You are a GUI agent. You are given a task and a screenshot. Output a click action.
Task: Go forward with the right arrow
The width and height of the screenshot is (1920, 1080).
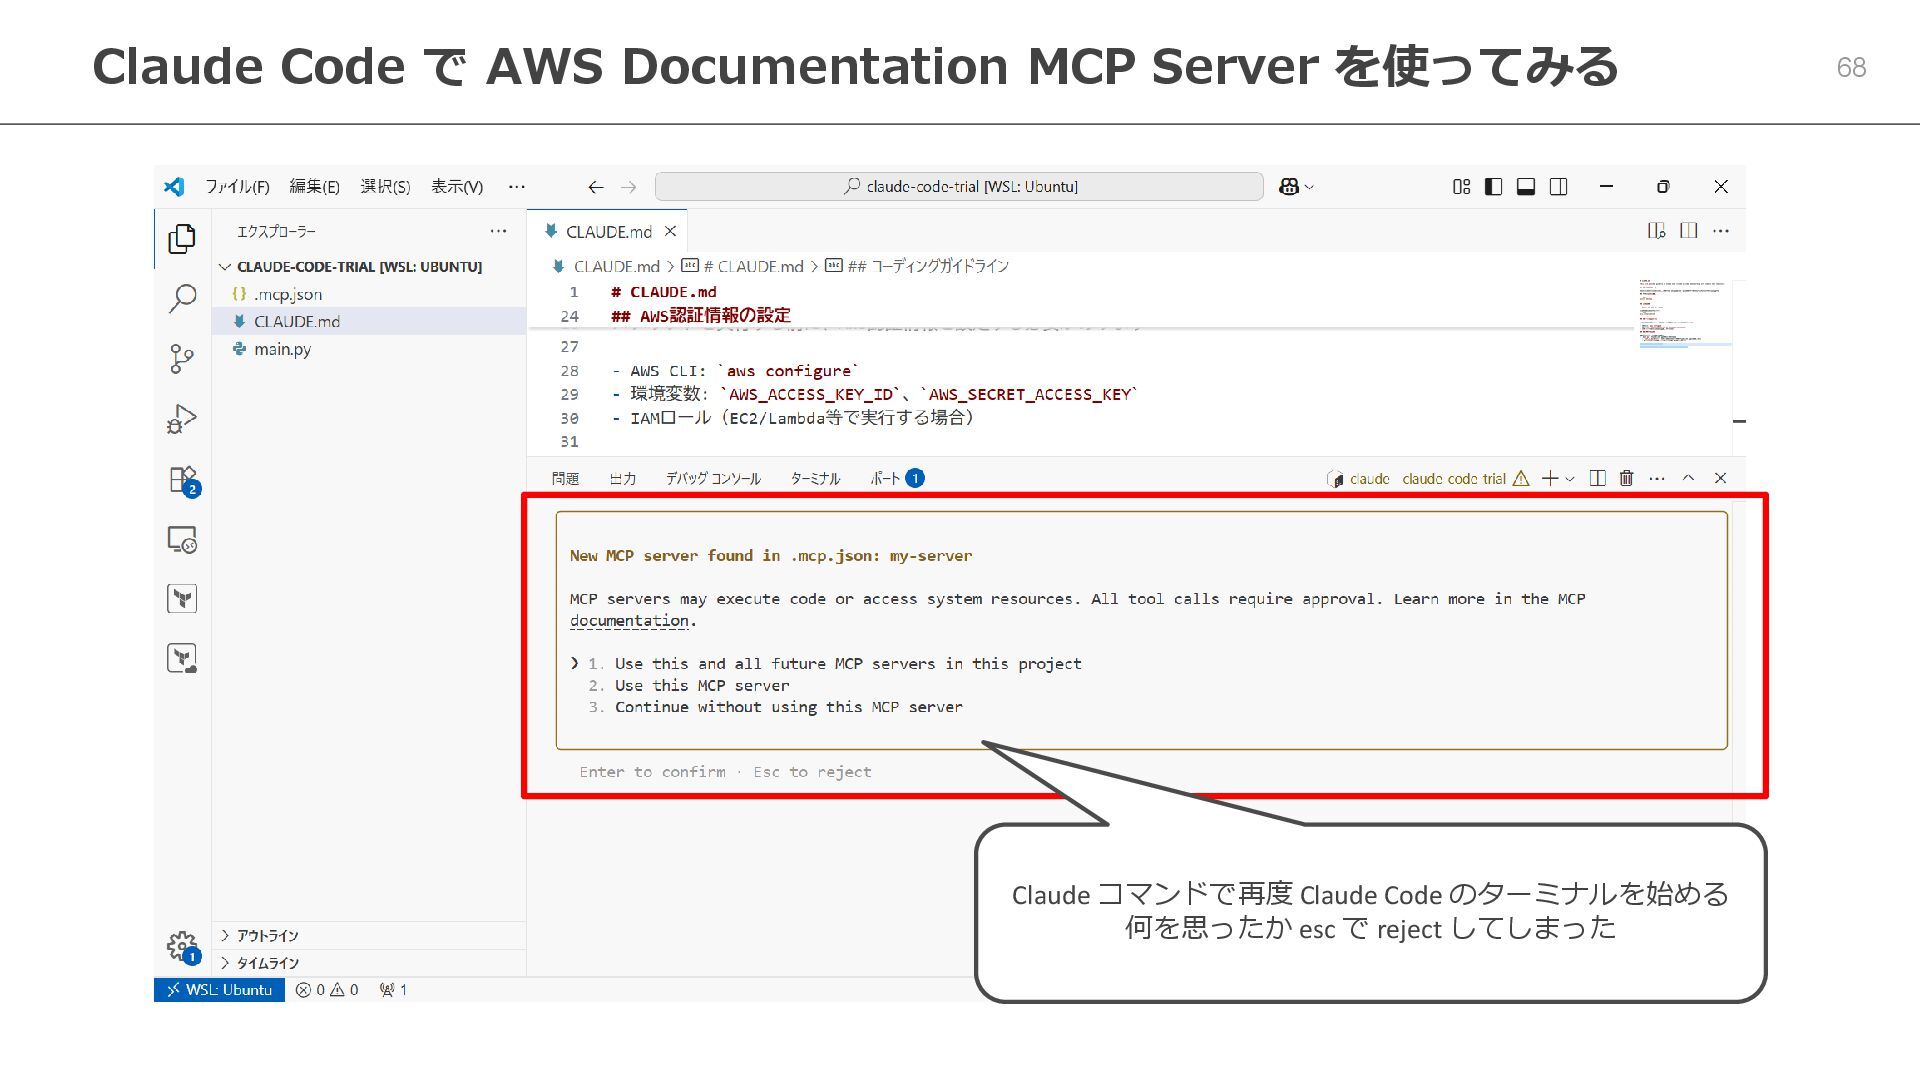point(628,187)
